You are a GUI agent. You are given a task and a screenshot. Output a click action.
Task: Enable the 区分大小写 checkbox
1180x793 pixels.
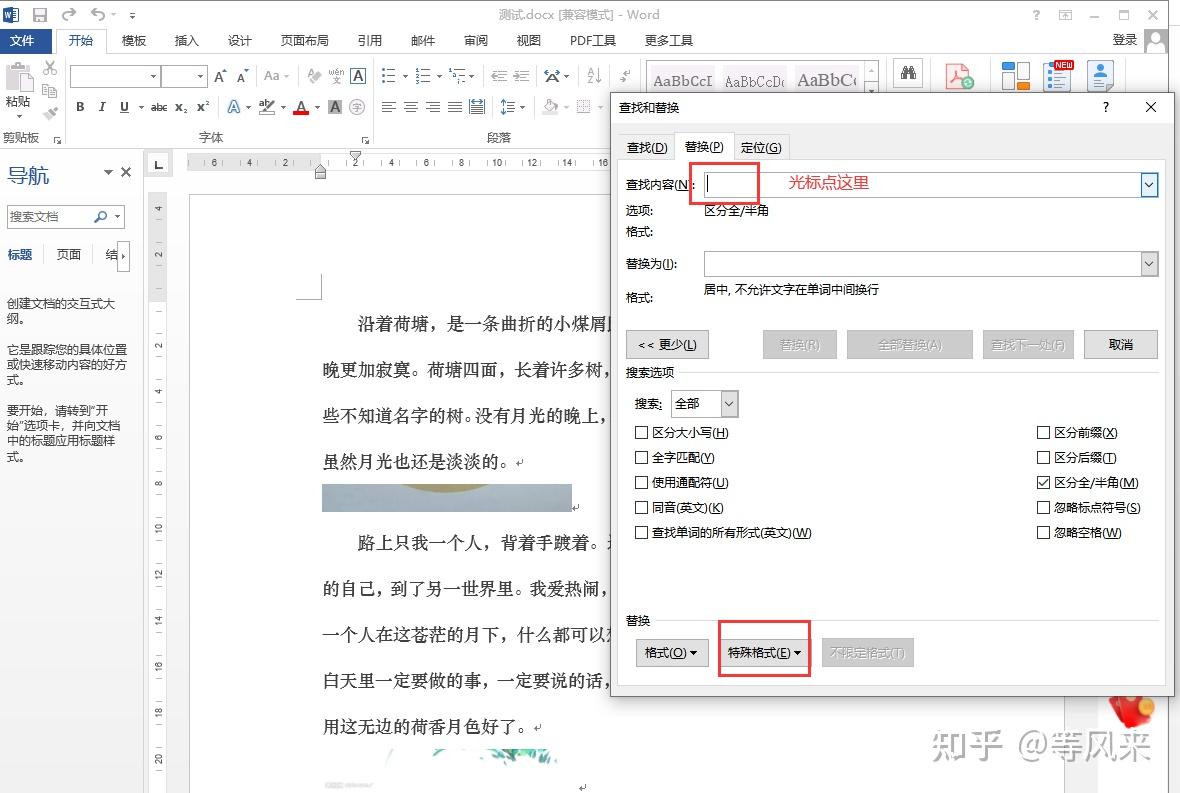641,433
